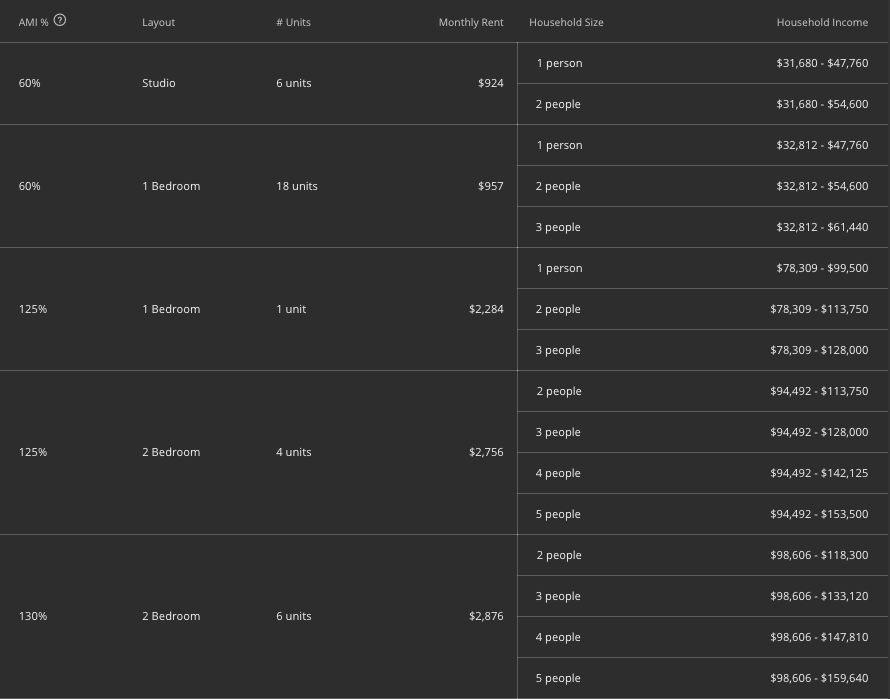
Task: Click the Household Income column header
Action: (822, 22)
